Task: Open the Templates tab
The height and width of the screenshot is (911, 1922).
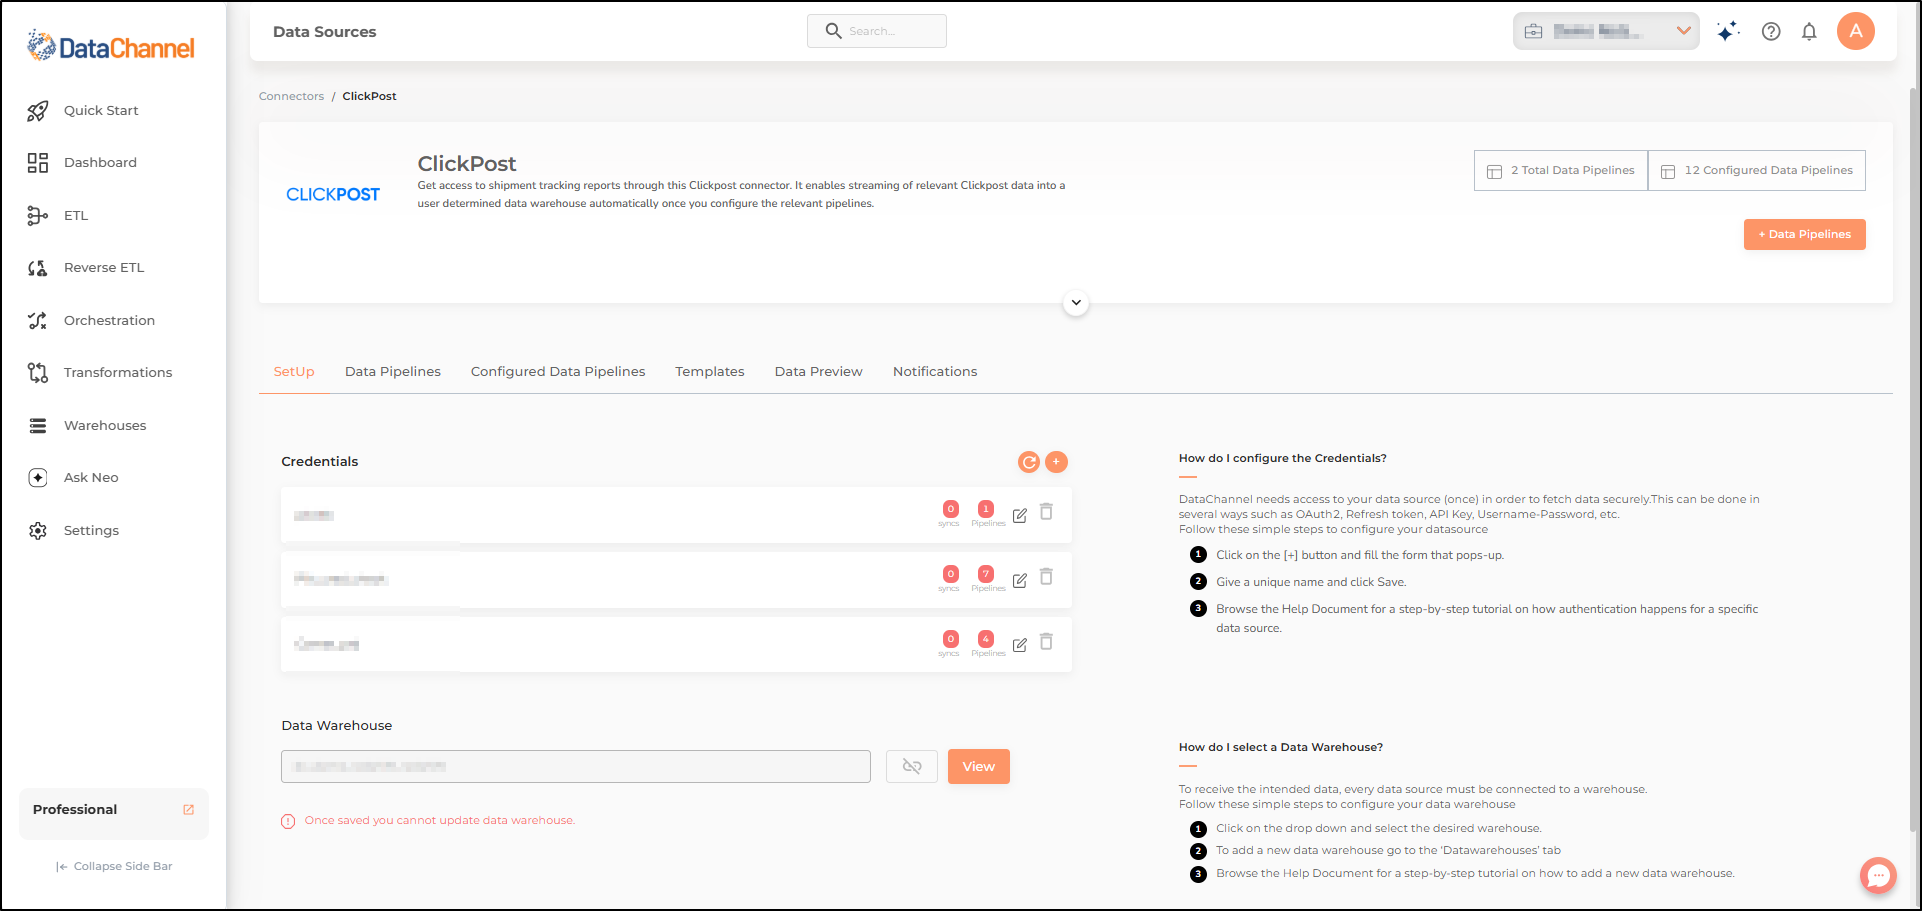Action: 710,372
